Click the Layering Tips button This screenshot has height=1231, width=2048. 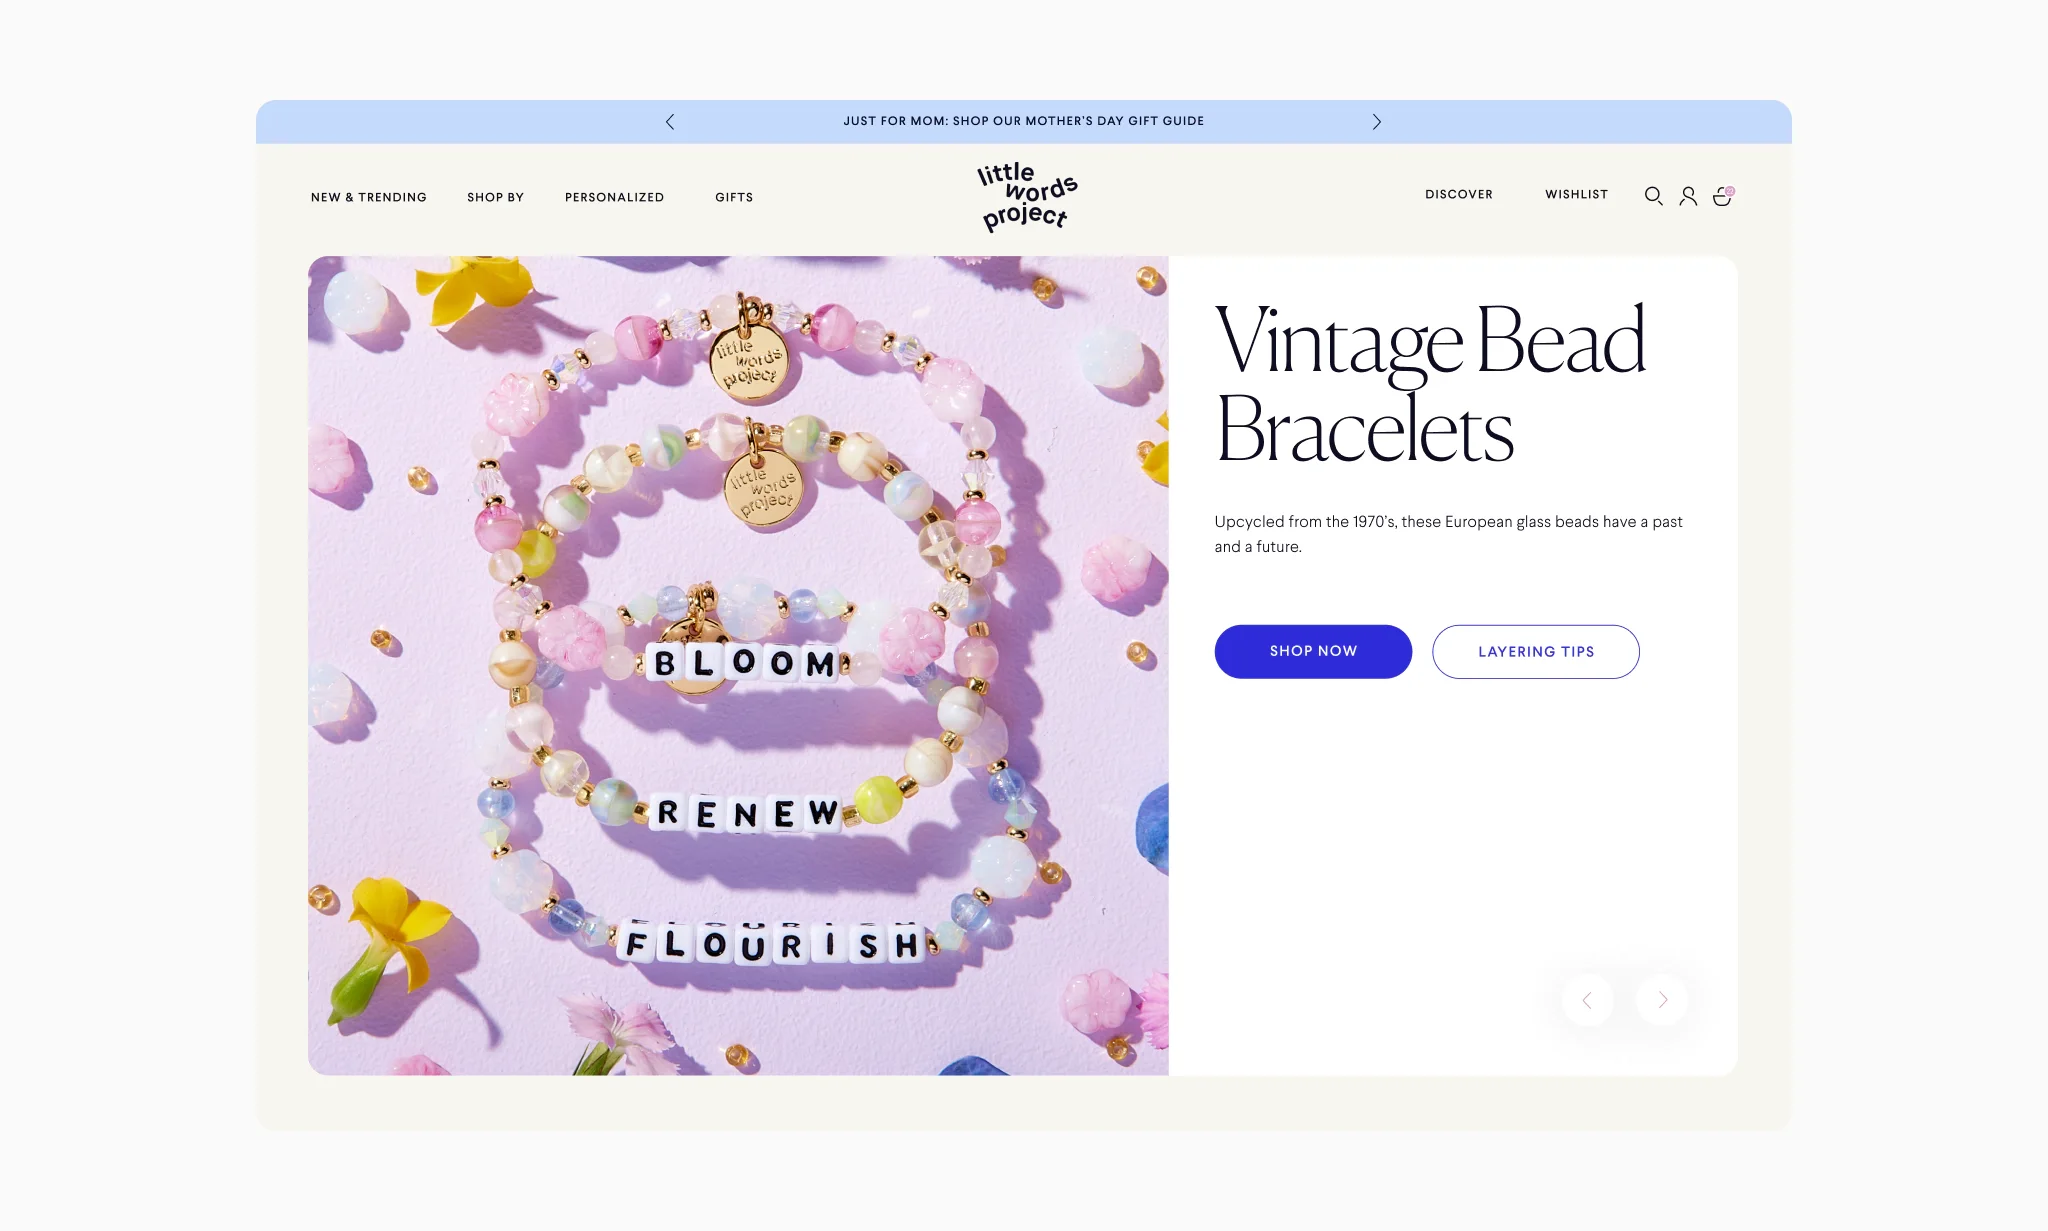(x=1536, y=651)
